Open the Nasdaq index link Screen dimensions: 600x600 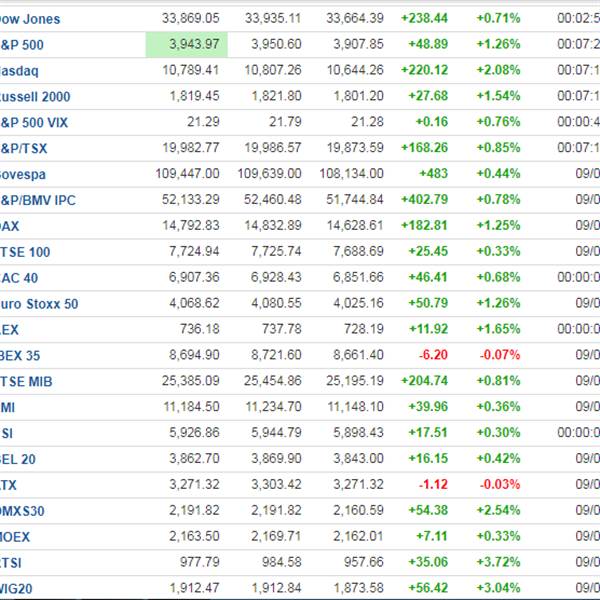point(19,71)
